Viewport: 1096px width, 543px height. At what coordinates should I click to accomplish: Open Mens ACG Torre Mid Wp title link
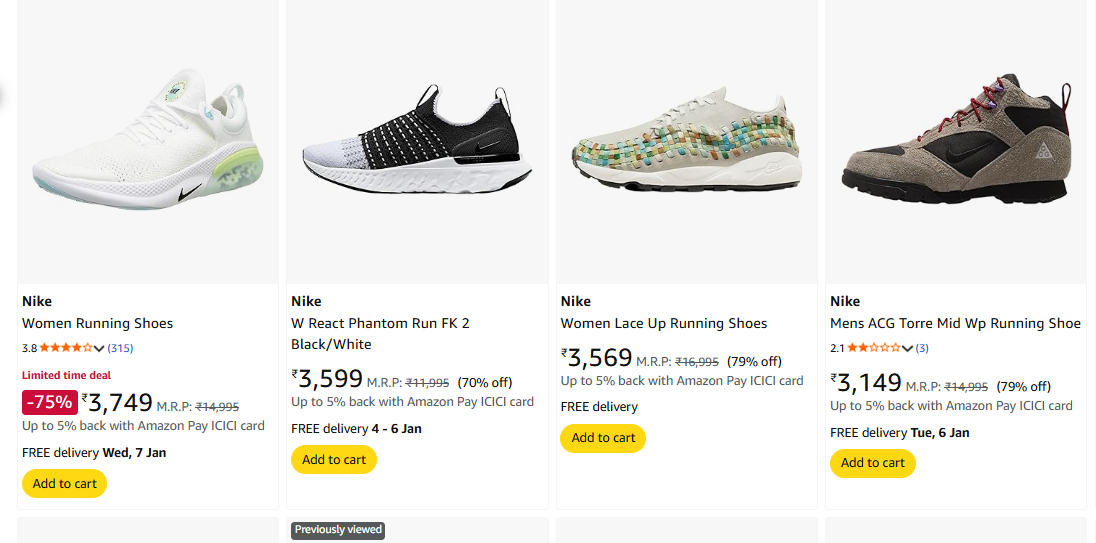point(955,323)
